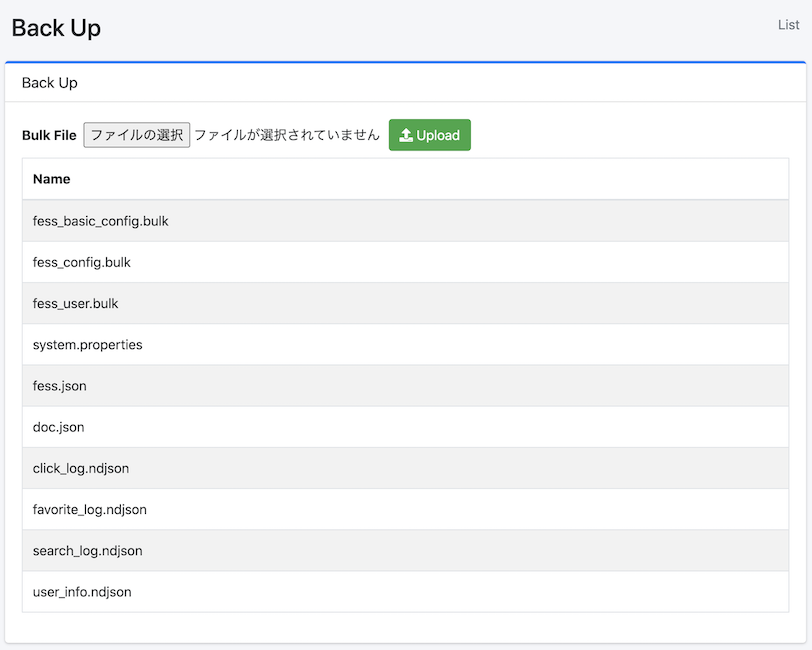The width and height of the screenshot is (812, 650).
Task: Select fess_user.bulk from the backup list
Action: point(75,303)
